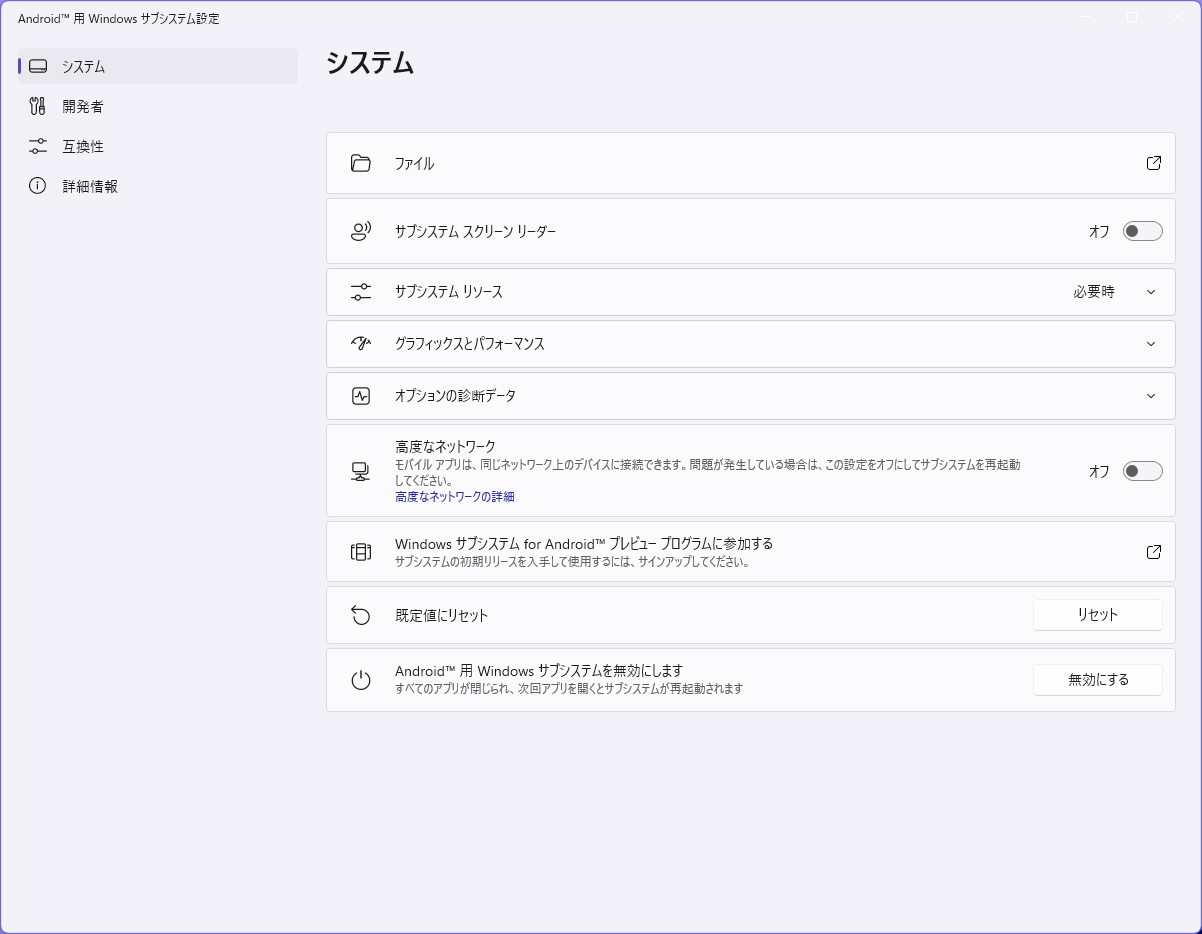Minimize the settings window
1202x934 pixels.
click(x=1086, y=17)
